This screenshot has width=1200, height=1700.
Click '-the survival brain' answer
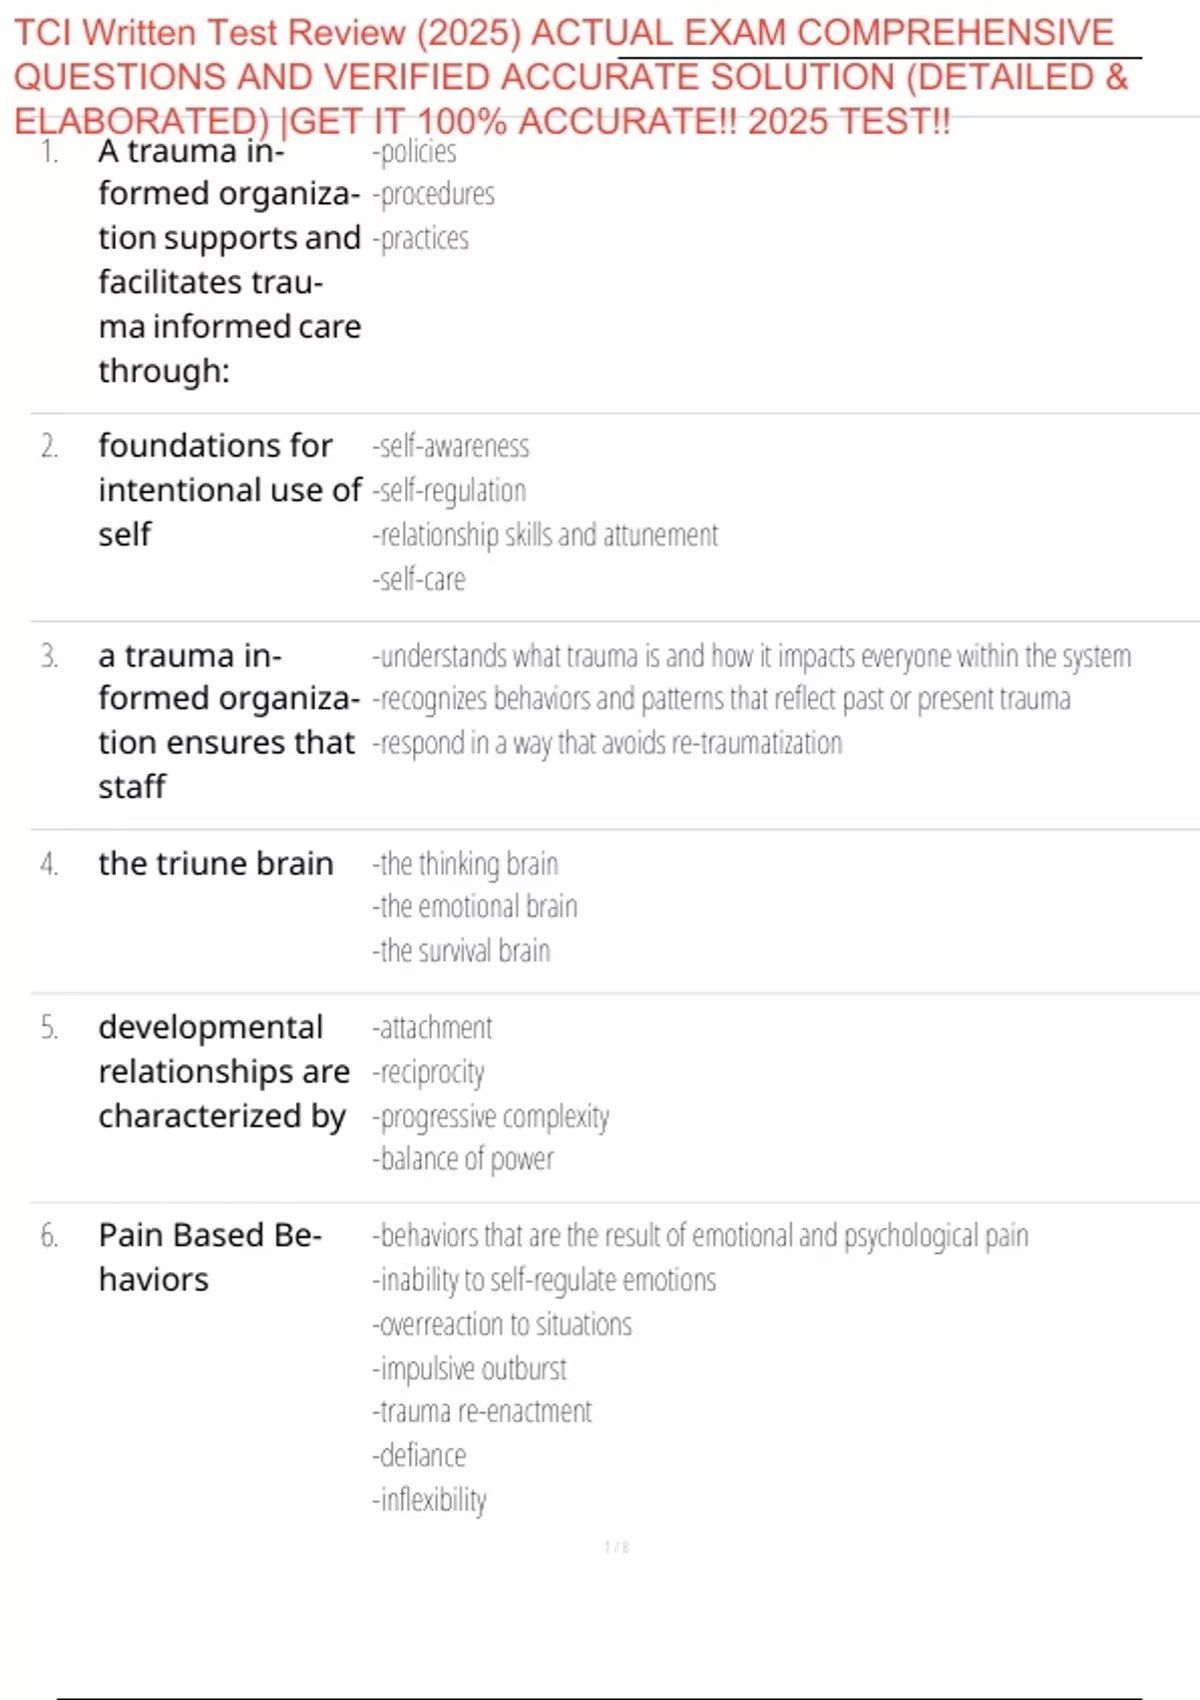coord(461,950)
